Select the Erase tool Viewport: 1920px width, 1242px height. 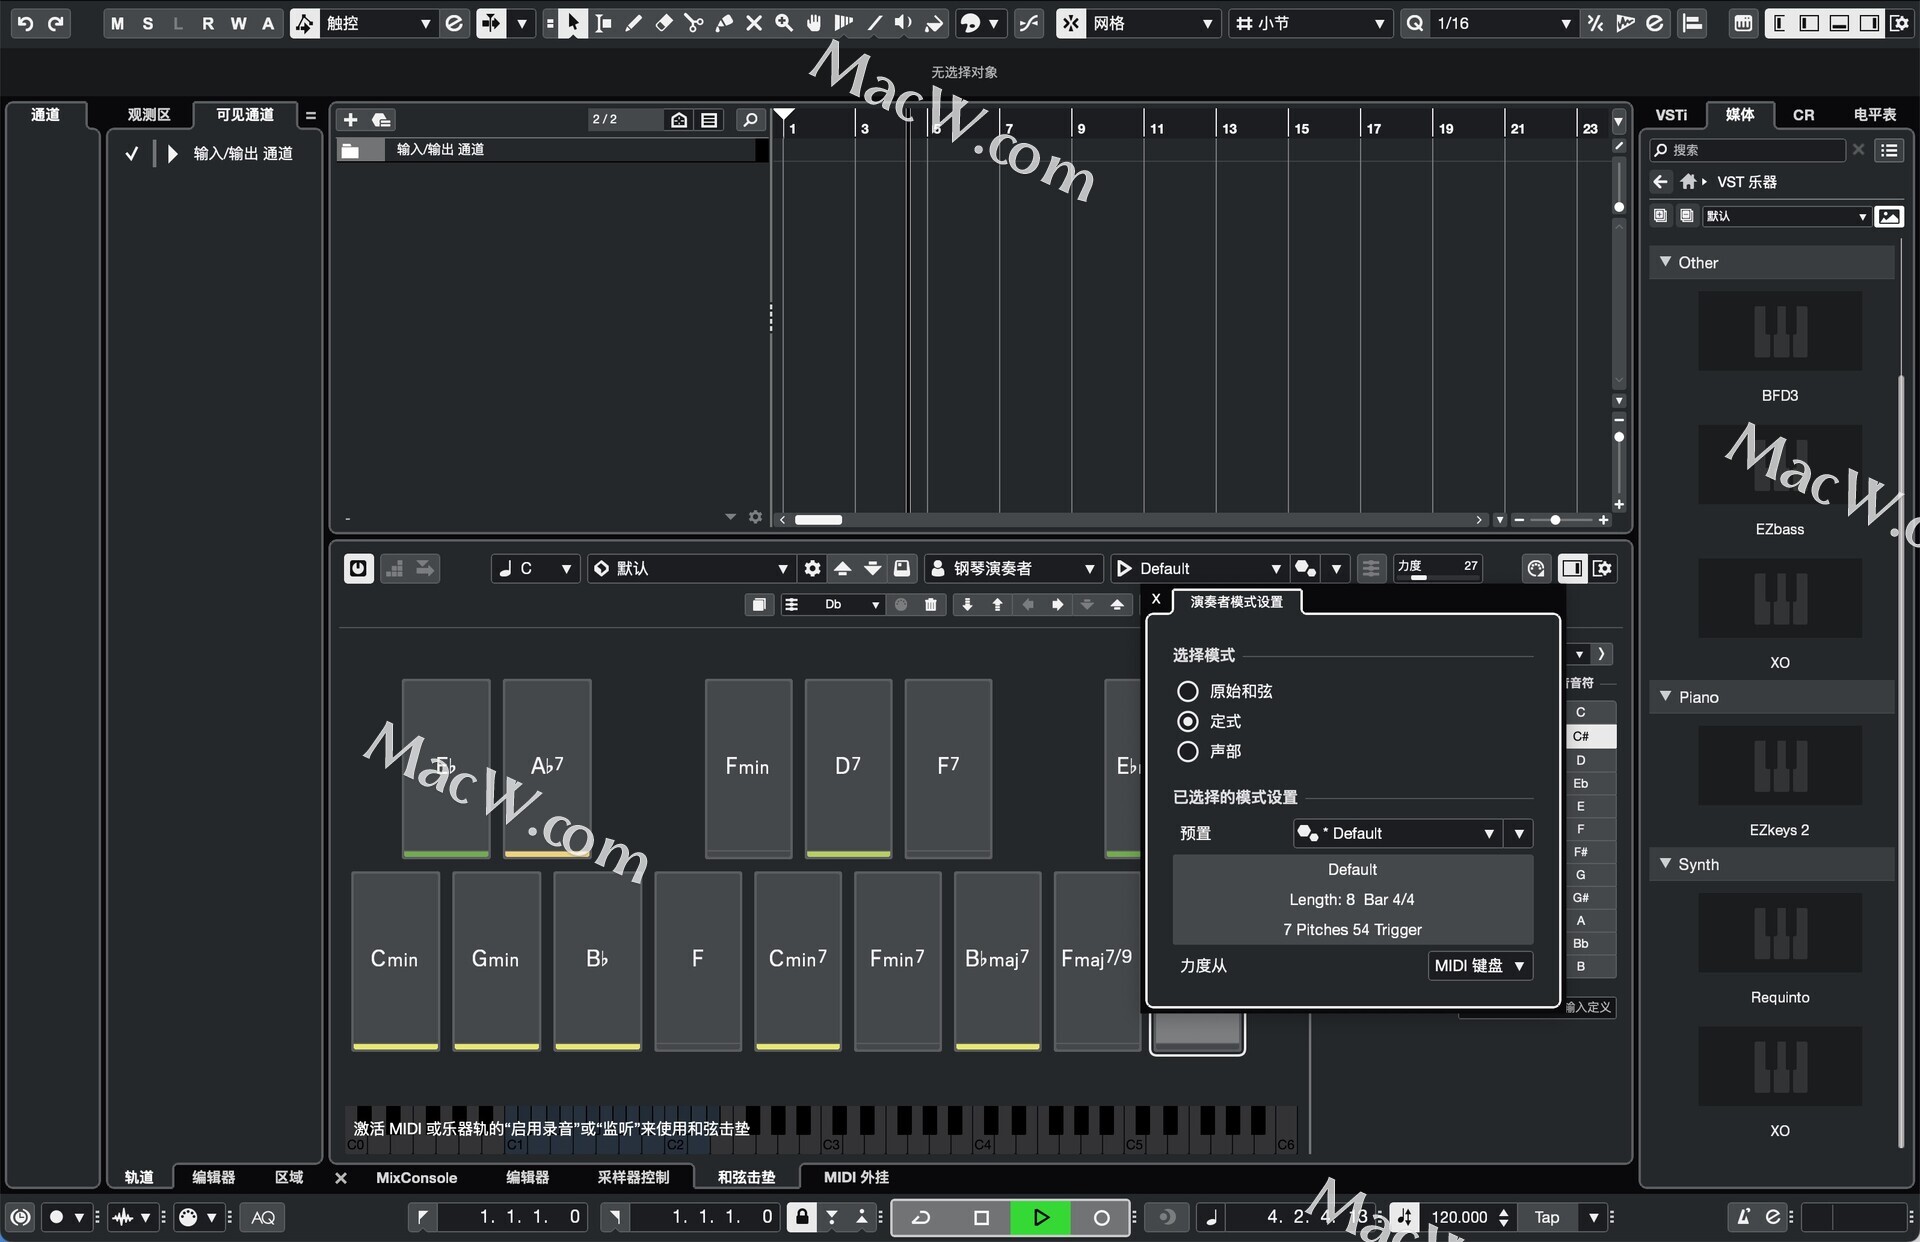[x=663, y=23]
